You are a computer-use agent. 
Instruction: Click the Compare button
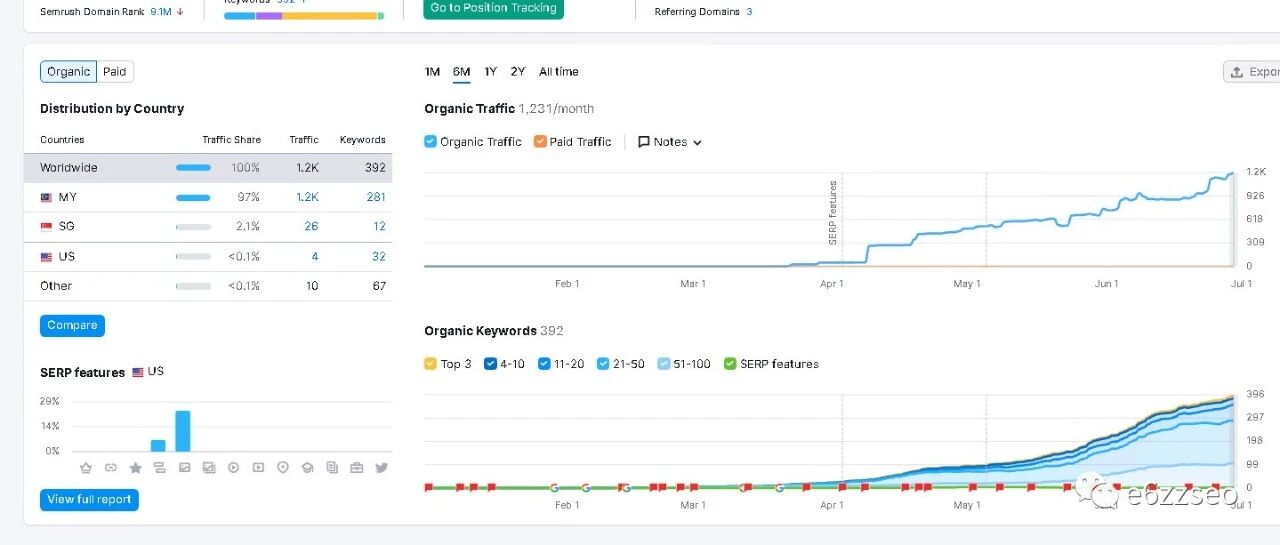(x=72, y=326)
